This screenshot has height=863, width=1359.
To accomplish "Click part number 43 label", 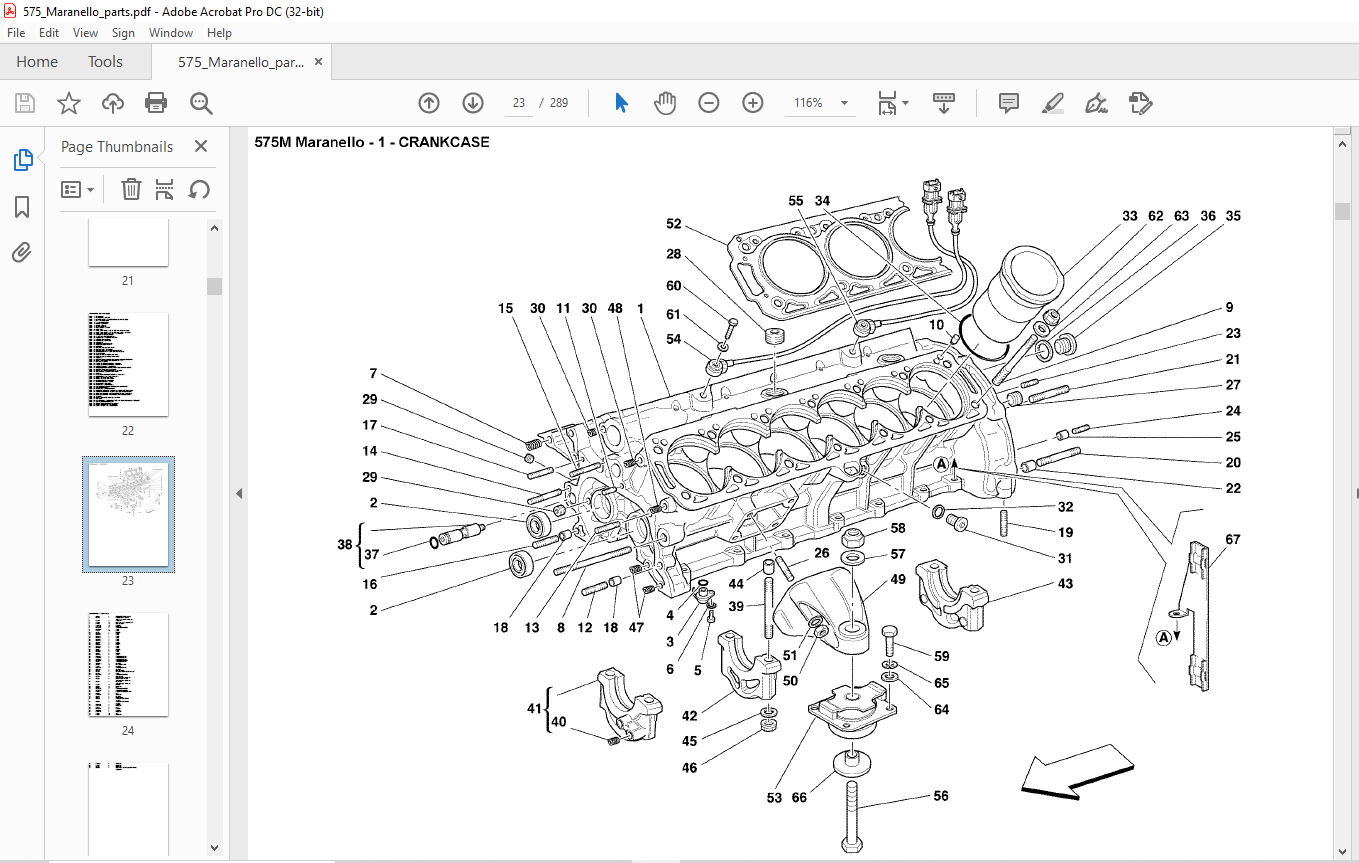I will pyautogui.click(x=1066, y=584).
